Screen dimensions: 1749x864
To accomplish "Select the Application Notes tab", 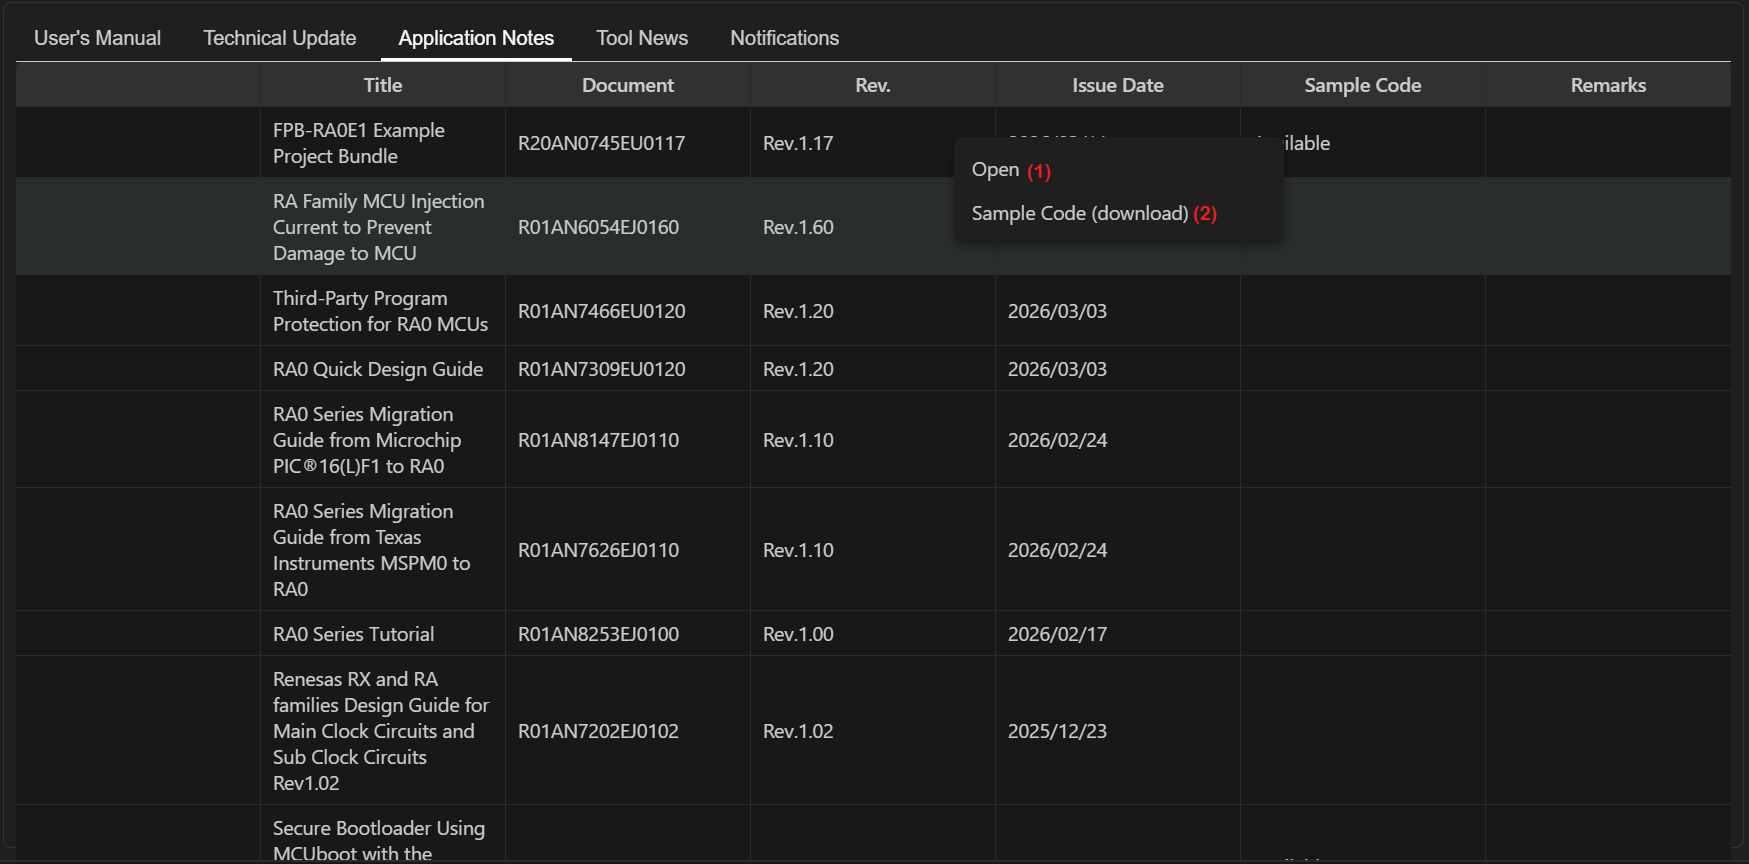I will 476,38.
